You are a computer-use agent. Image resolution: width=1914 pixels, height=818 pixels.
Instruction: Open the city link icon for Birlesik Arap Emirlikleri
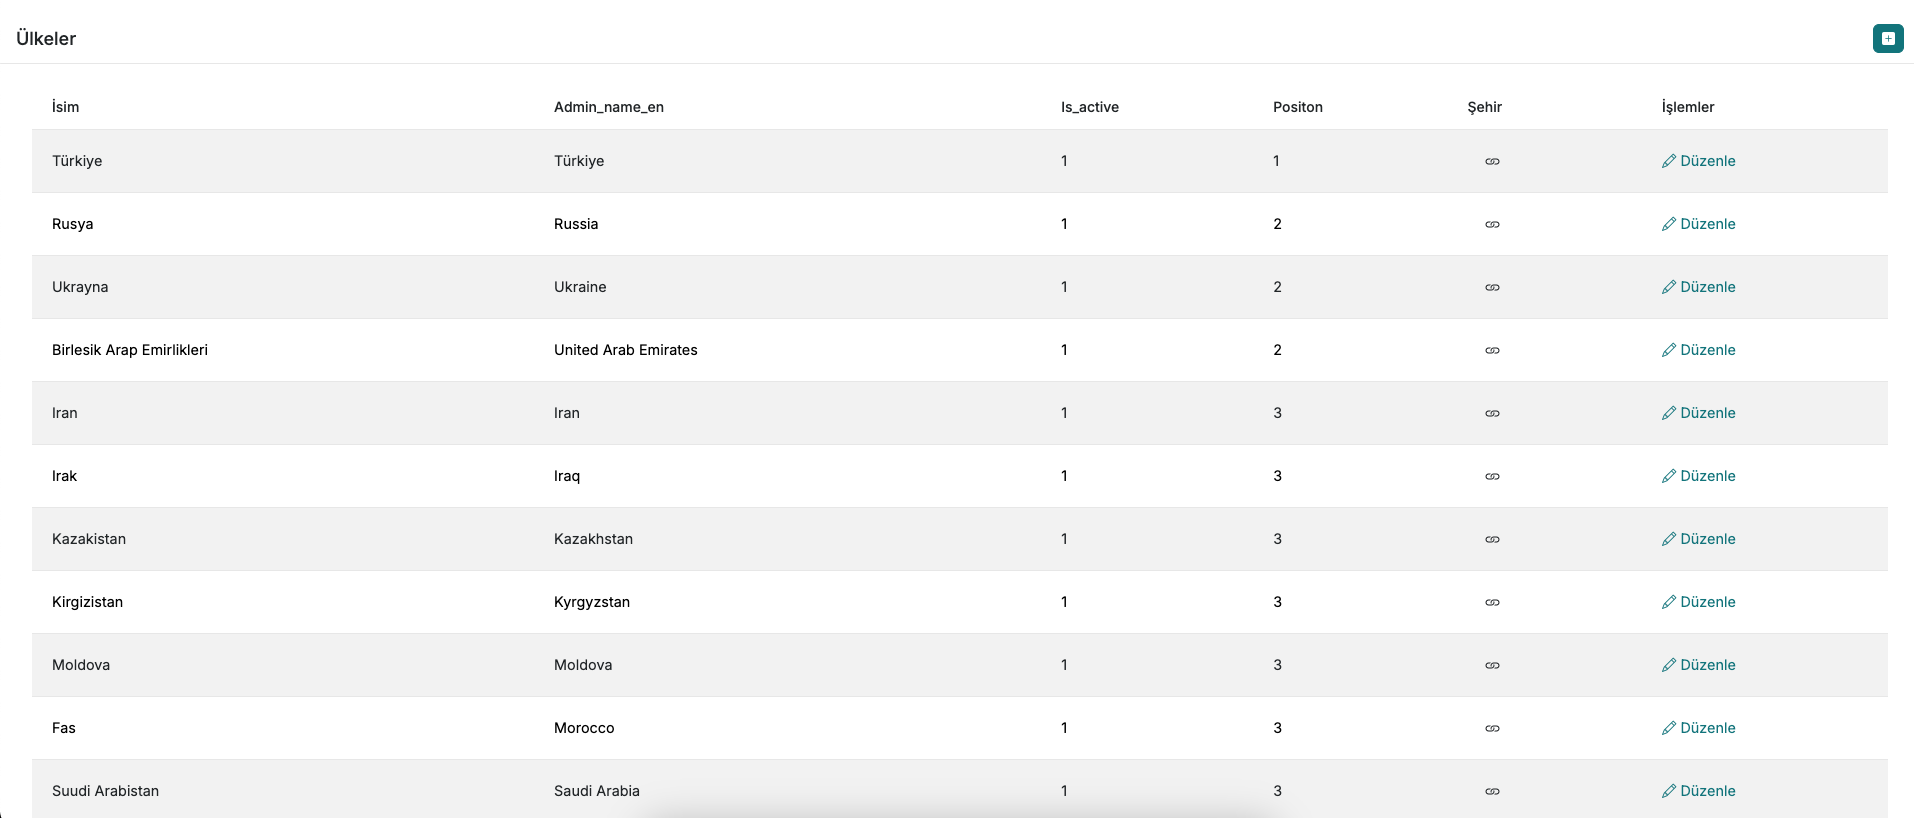pyautogui.click(x=1492, y=350)
